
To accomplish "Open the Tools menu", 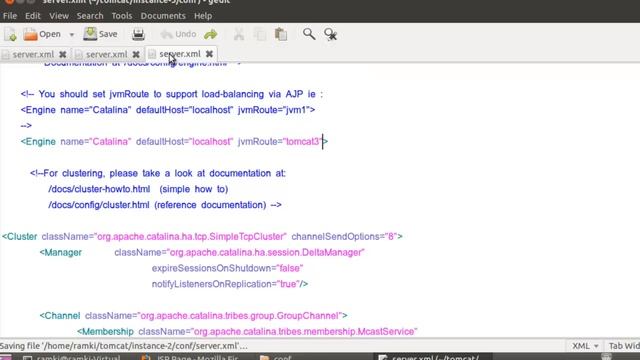I will pyautogui.click(x=122, y=16).
